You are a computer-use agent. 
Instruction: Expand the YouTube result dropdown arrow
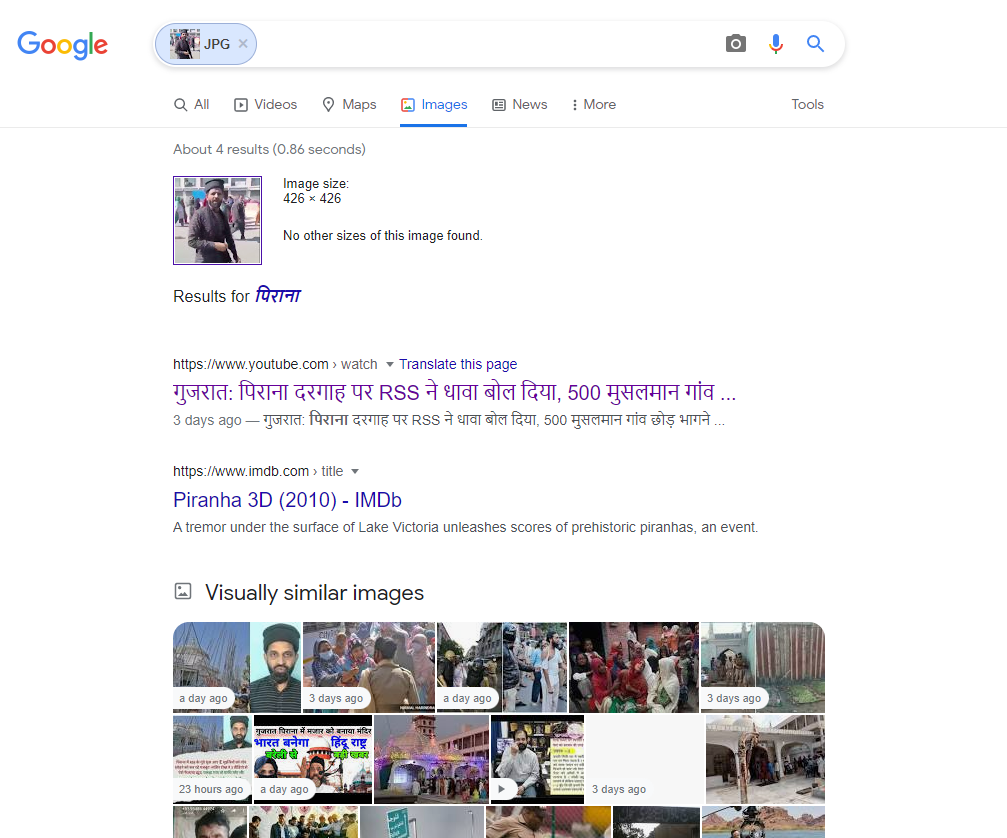[x=390, y=365]
